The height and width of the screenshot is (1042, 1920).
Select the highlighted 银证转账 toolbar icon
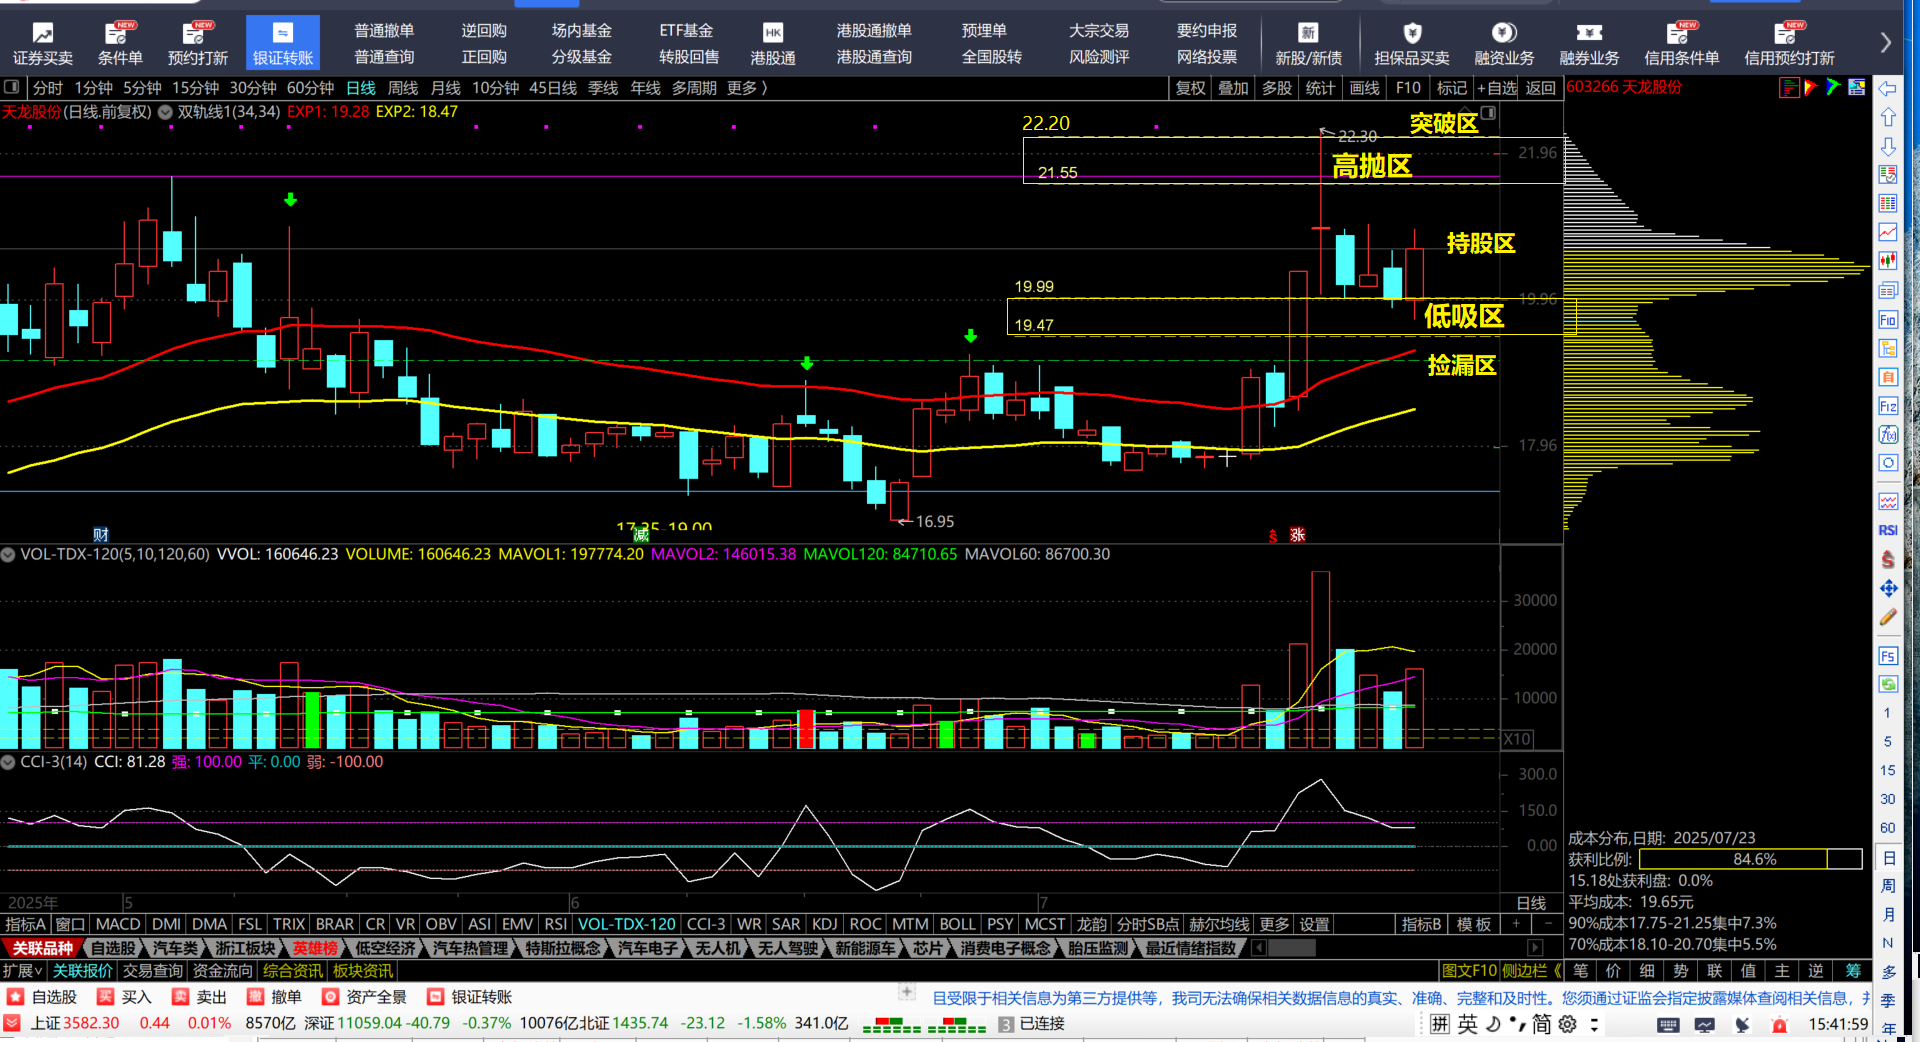[283, 44]
